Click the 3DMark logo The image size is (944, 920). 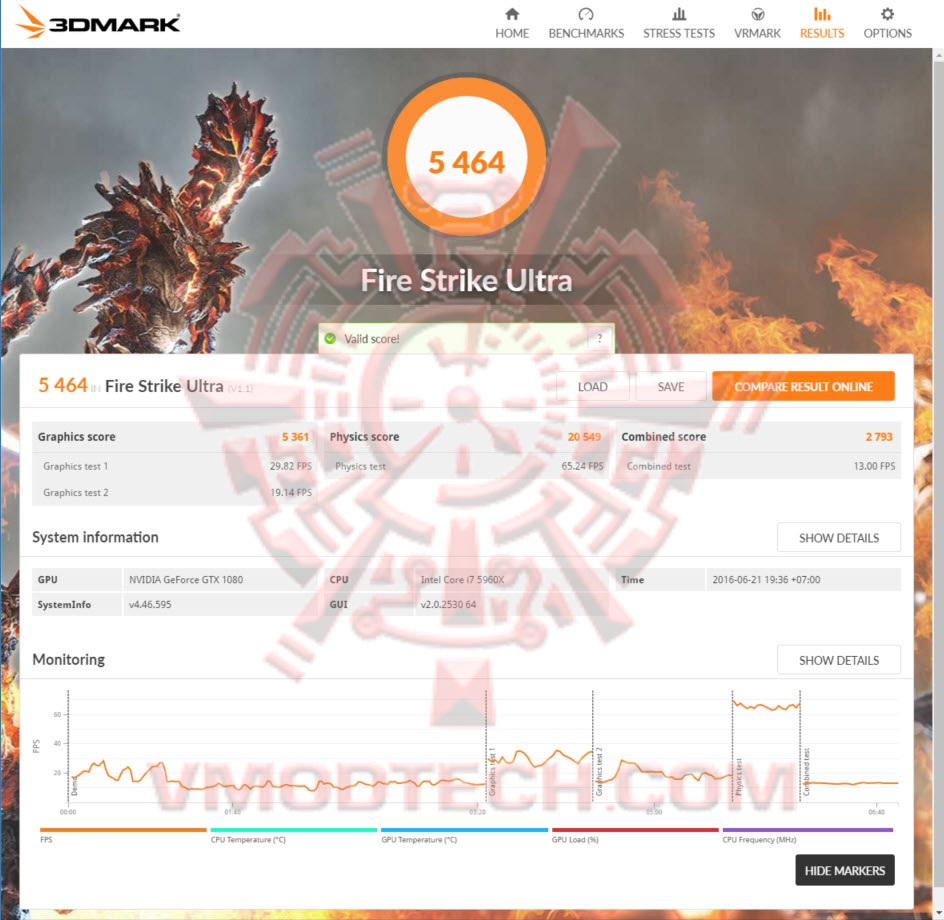click(98, 22)
